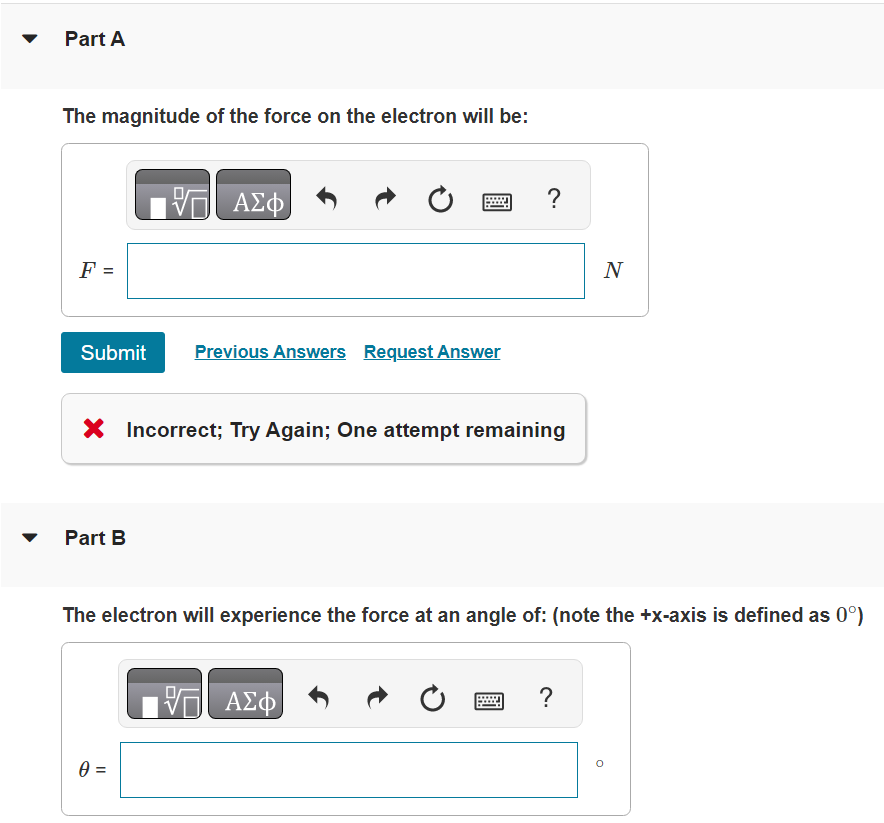Click the undo arrow in Part B toolbar

click(320, 697)
